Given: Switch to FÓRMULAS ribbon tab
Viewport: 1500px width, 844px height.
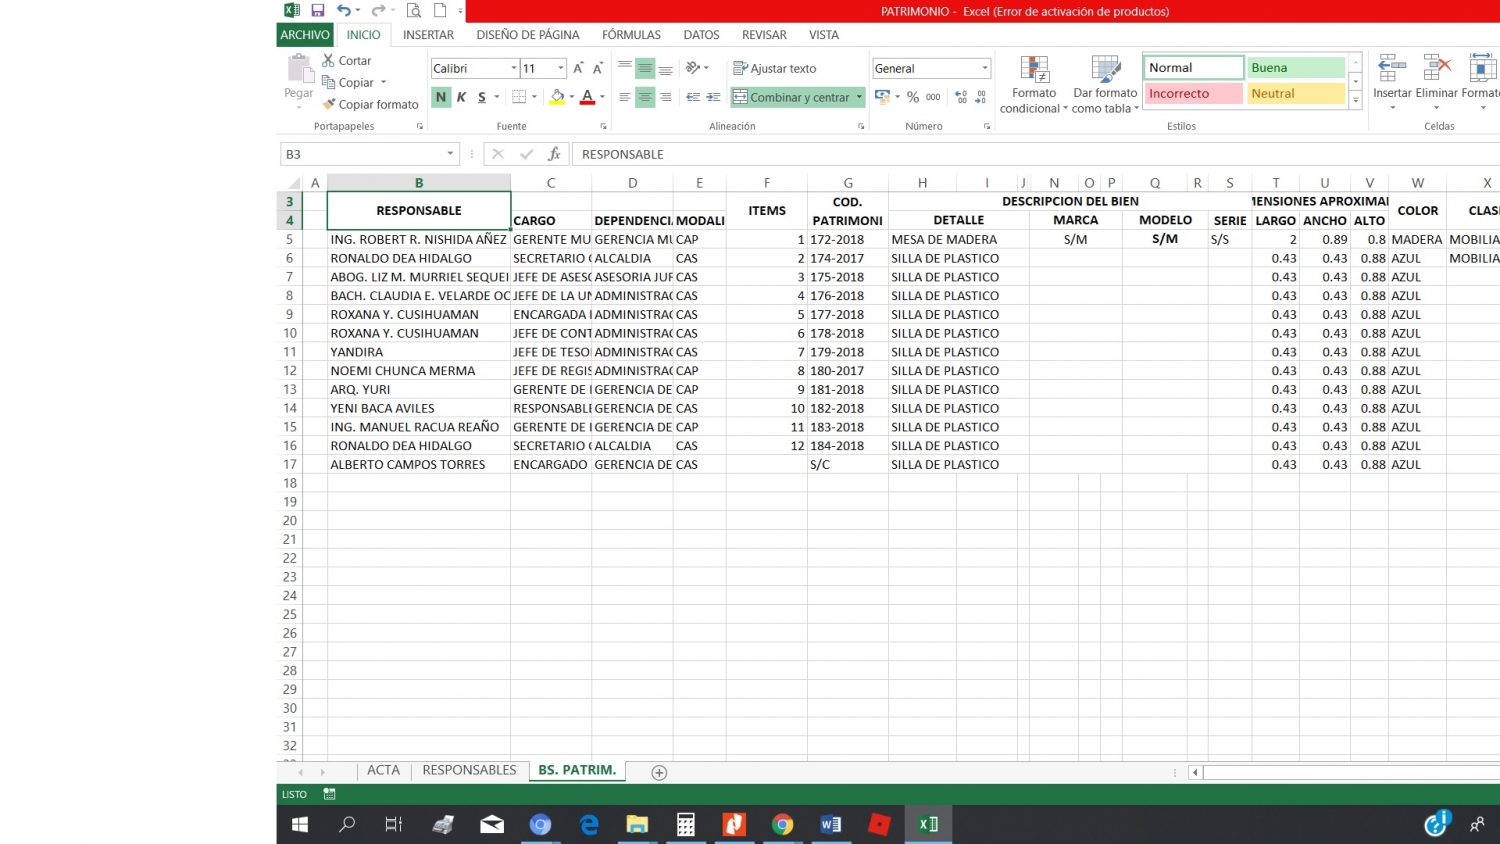Looking at the screenshot, I should (x=631, y=35).
